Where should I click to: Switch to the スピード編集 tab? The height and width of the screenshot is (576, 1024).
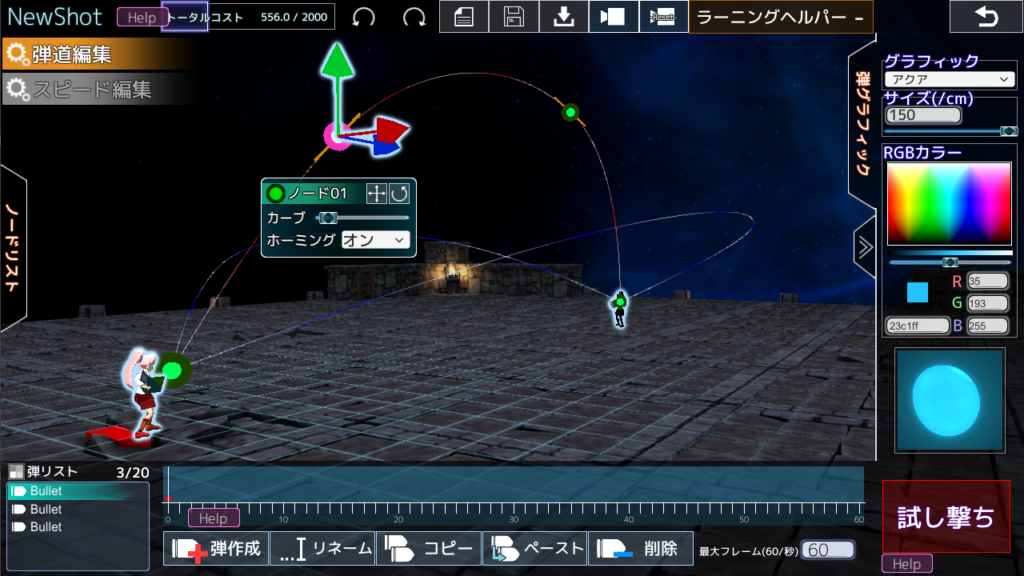pyautogui.click(x=95, y=89)
